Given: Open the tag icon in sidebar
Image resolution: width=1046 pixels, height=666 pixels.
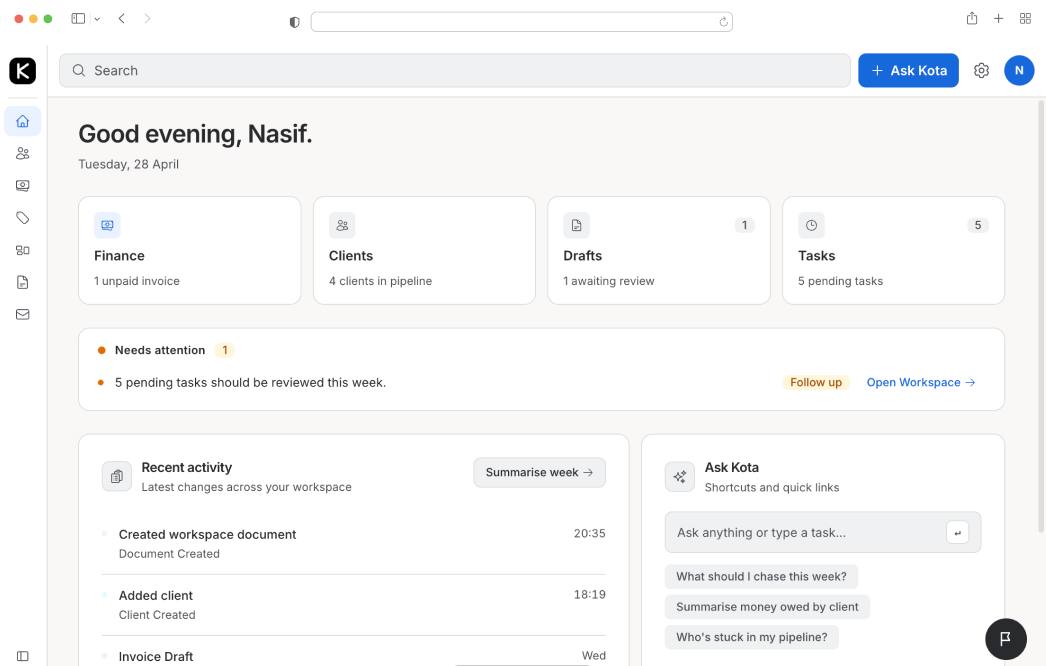Looking at the screenshot, I should coord(23,218).
